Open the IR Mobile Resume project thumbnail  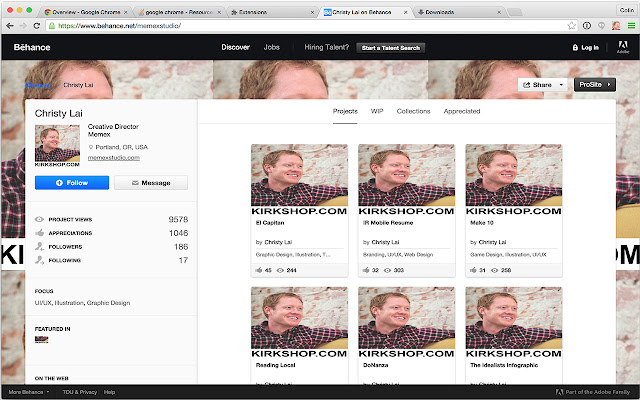[x=407, y=180]
